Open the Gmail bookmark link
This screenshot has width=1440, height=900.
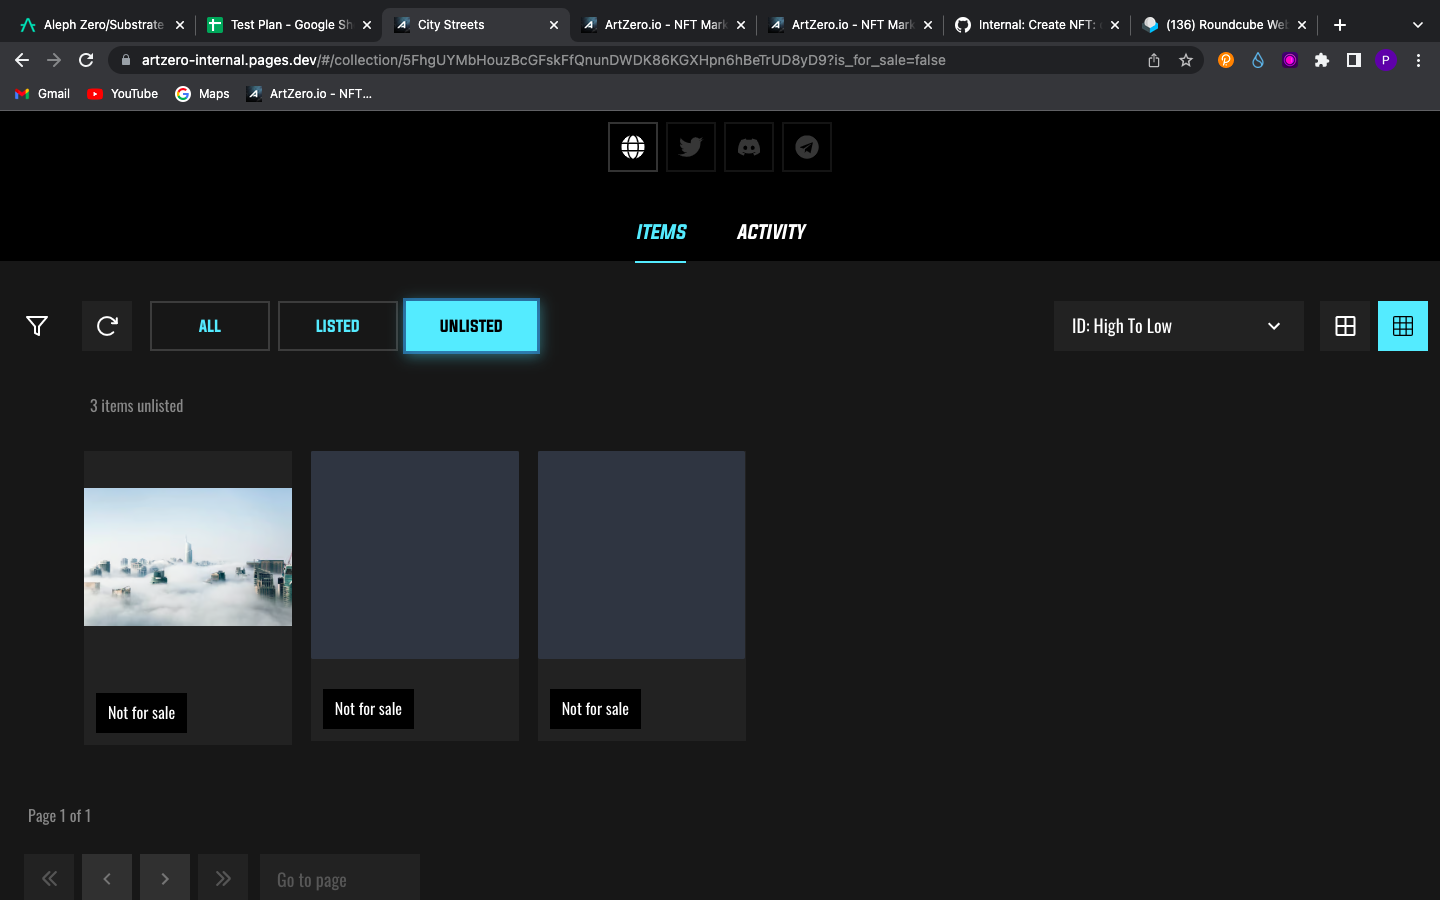(42, 93)
